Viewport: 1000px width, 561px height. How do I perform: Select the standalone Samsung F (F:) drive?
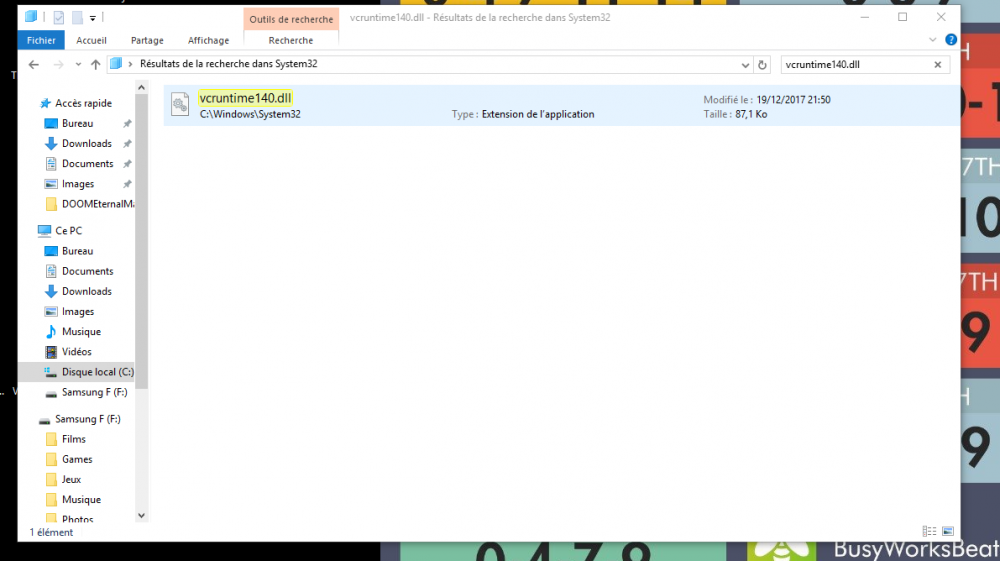coord(87,419)
